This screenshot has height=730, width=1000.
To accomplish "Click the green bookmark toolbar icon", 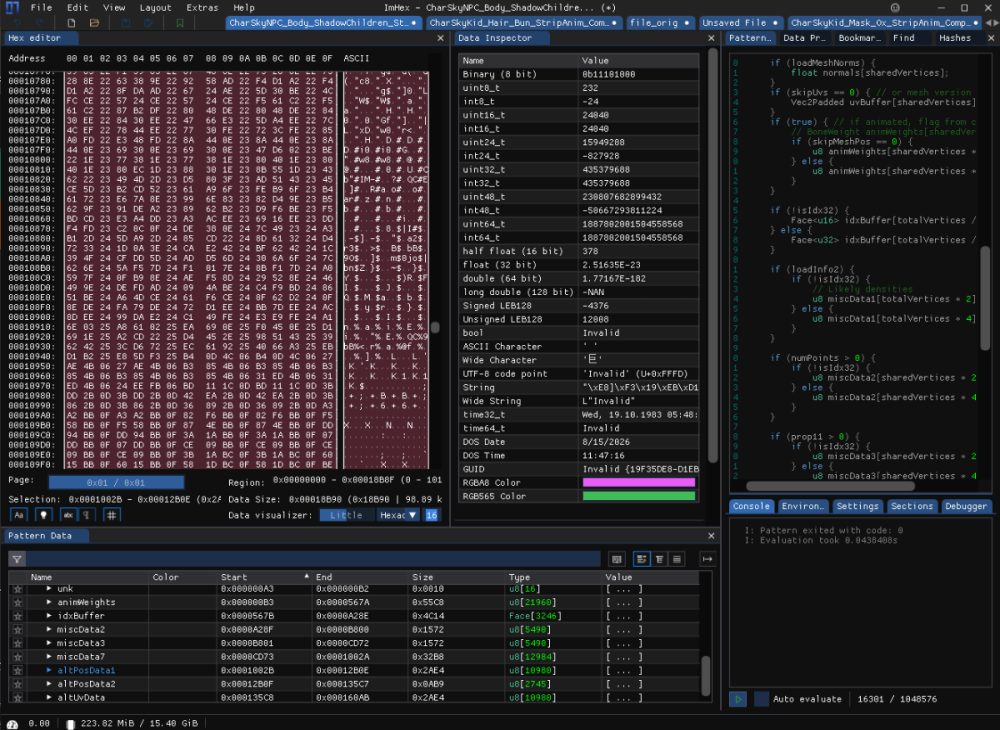I will [179, 22].
